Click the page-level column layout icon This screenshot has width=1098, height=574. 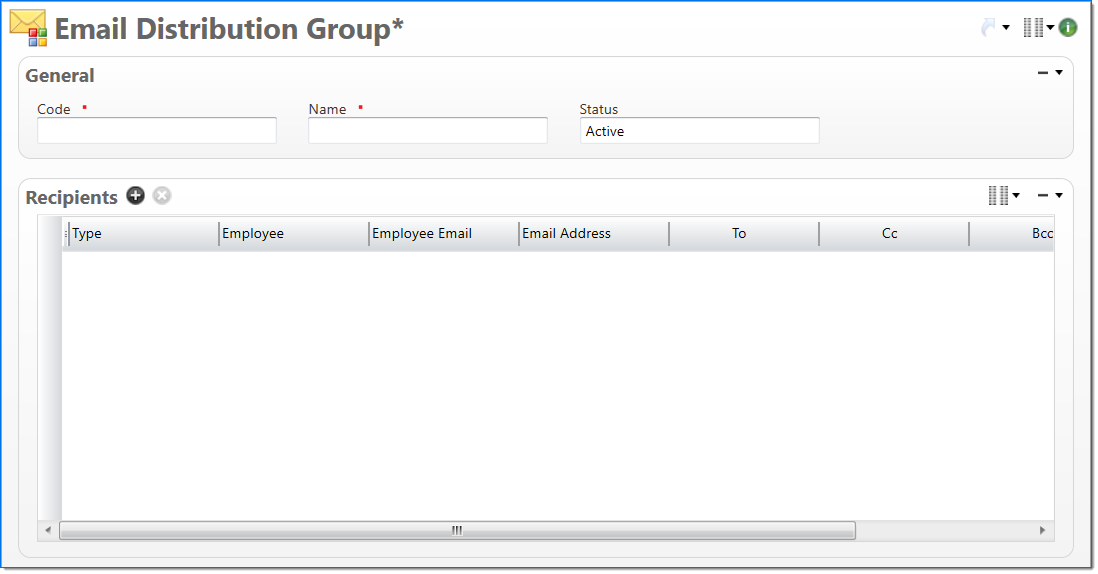(x=1033, y=28)
